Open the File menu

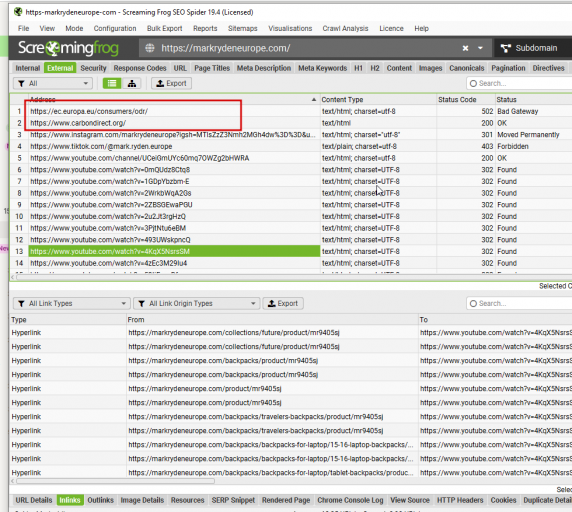23,28
